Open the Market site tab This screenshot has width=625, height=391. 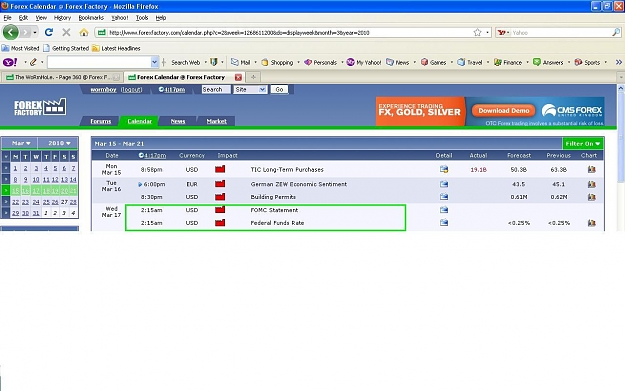[216, 121]
